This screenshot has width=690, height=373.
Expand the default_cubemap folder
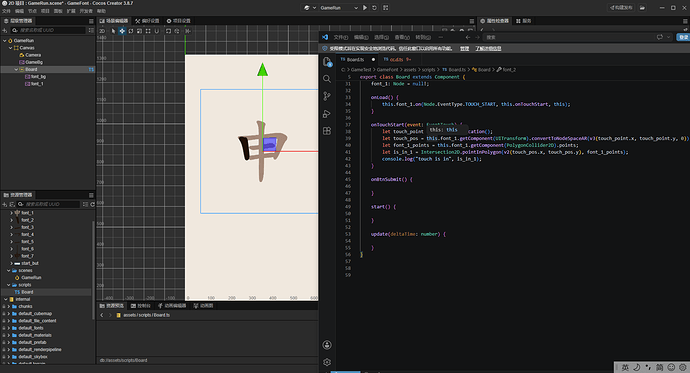8,314
